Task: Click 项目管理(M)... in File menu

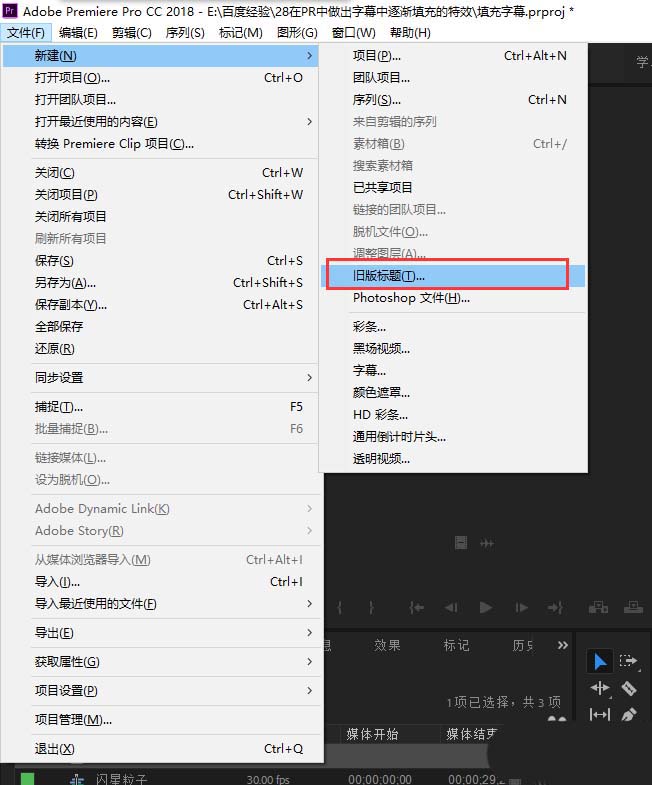Action: click(x=160, y=720)
